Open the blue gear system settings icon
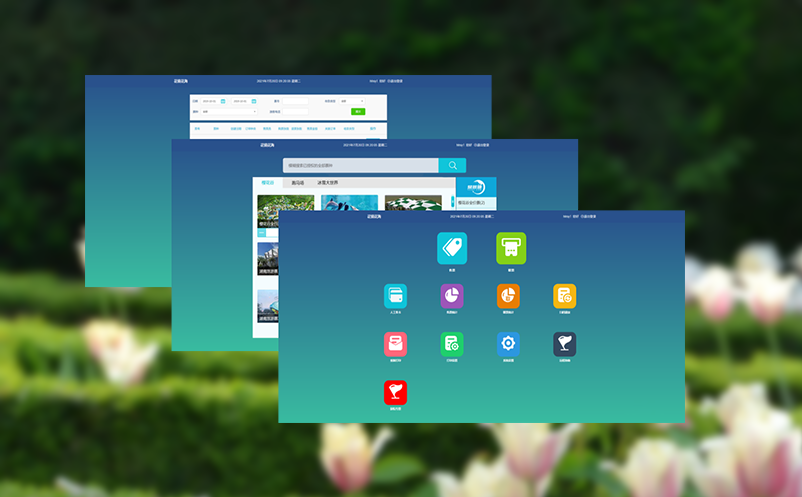 coord(508,344)
